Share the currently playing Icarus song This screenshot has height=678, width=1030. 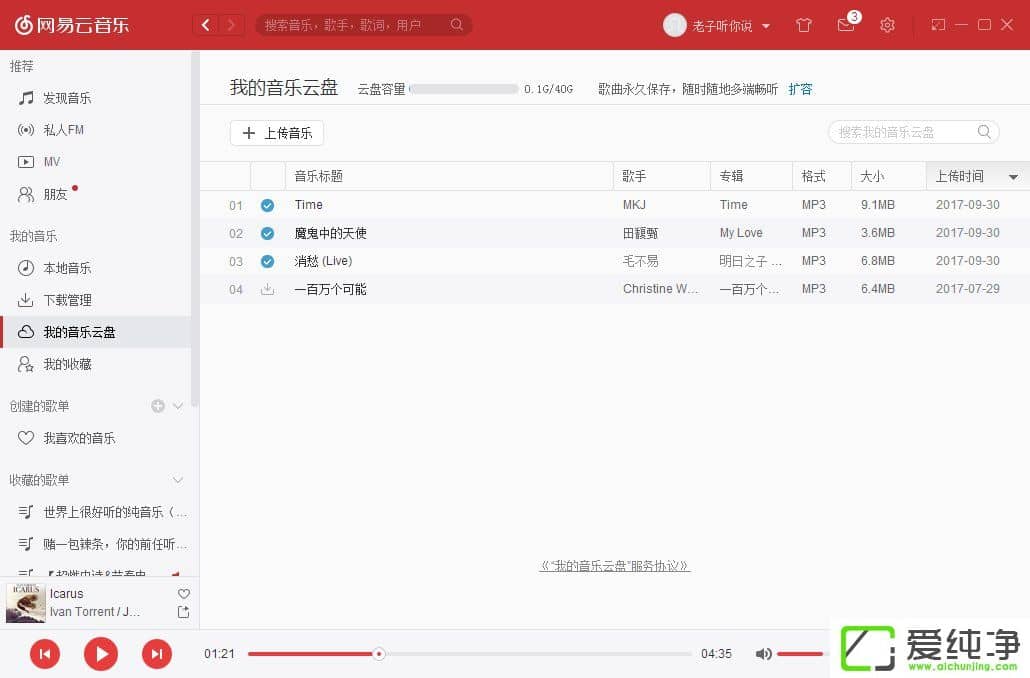(x=183, y=612)
